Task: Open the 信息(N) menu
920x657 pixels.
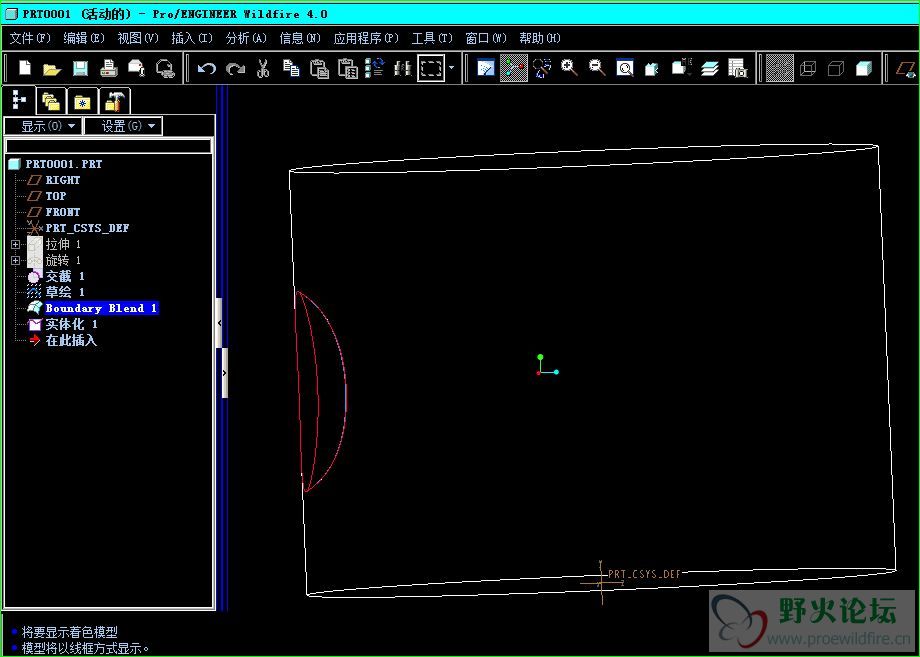Action: (x=300, y=38)
